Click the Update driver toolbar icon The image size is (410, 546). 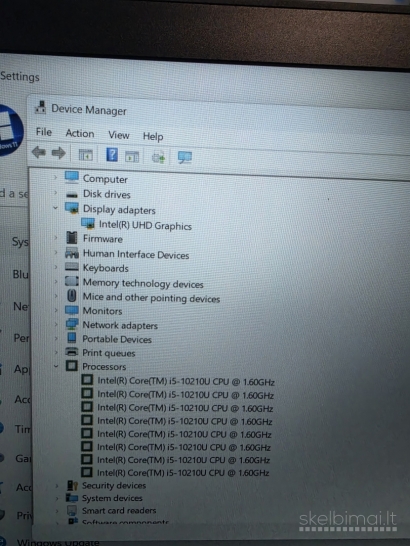point(158,157)
